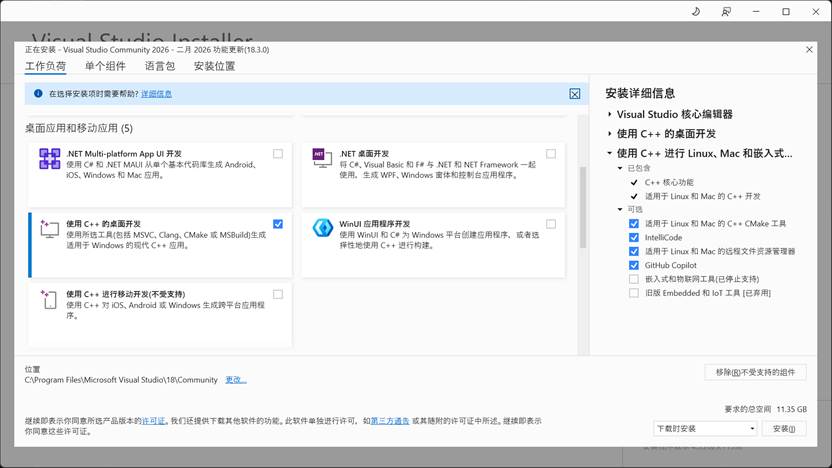Open the 下载时安装 dropdown
This screenshot has width=832, height=468.
pyautogui.click(x=705, y=428)
